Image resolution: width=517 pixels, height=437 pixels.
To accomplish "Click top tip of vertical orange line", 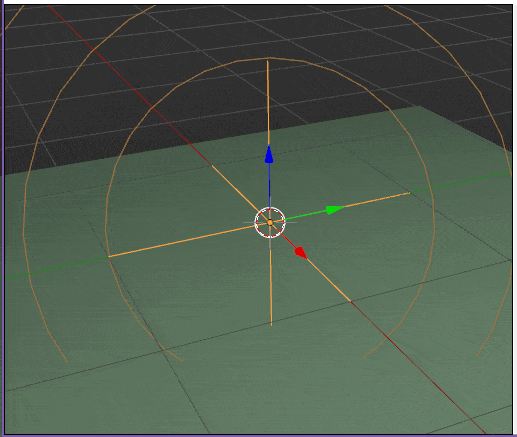I will click(268, 62).
